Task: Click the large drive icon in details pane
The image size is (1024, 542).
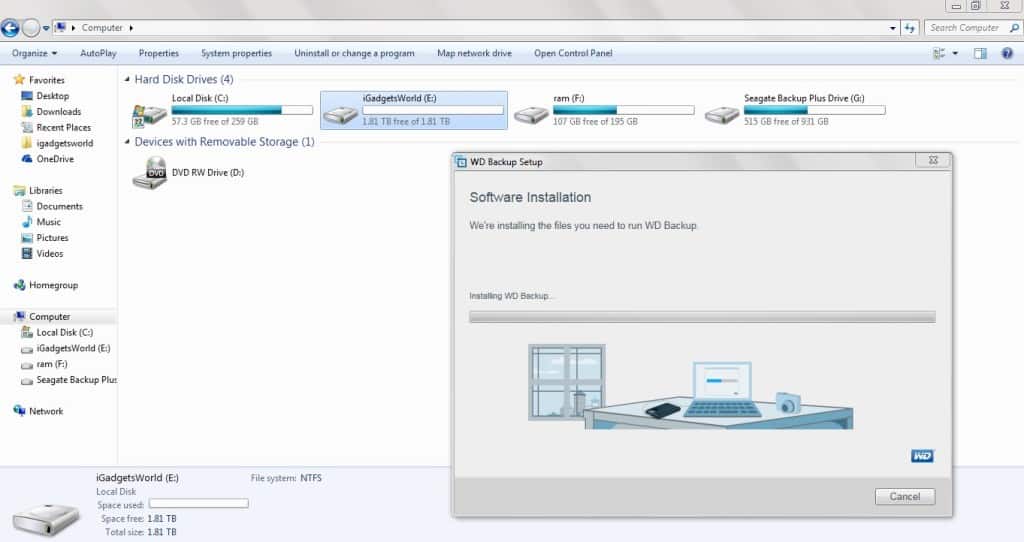Action: tap(46, 518)
